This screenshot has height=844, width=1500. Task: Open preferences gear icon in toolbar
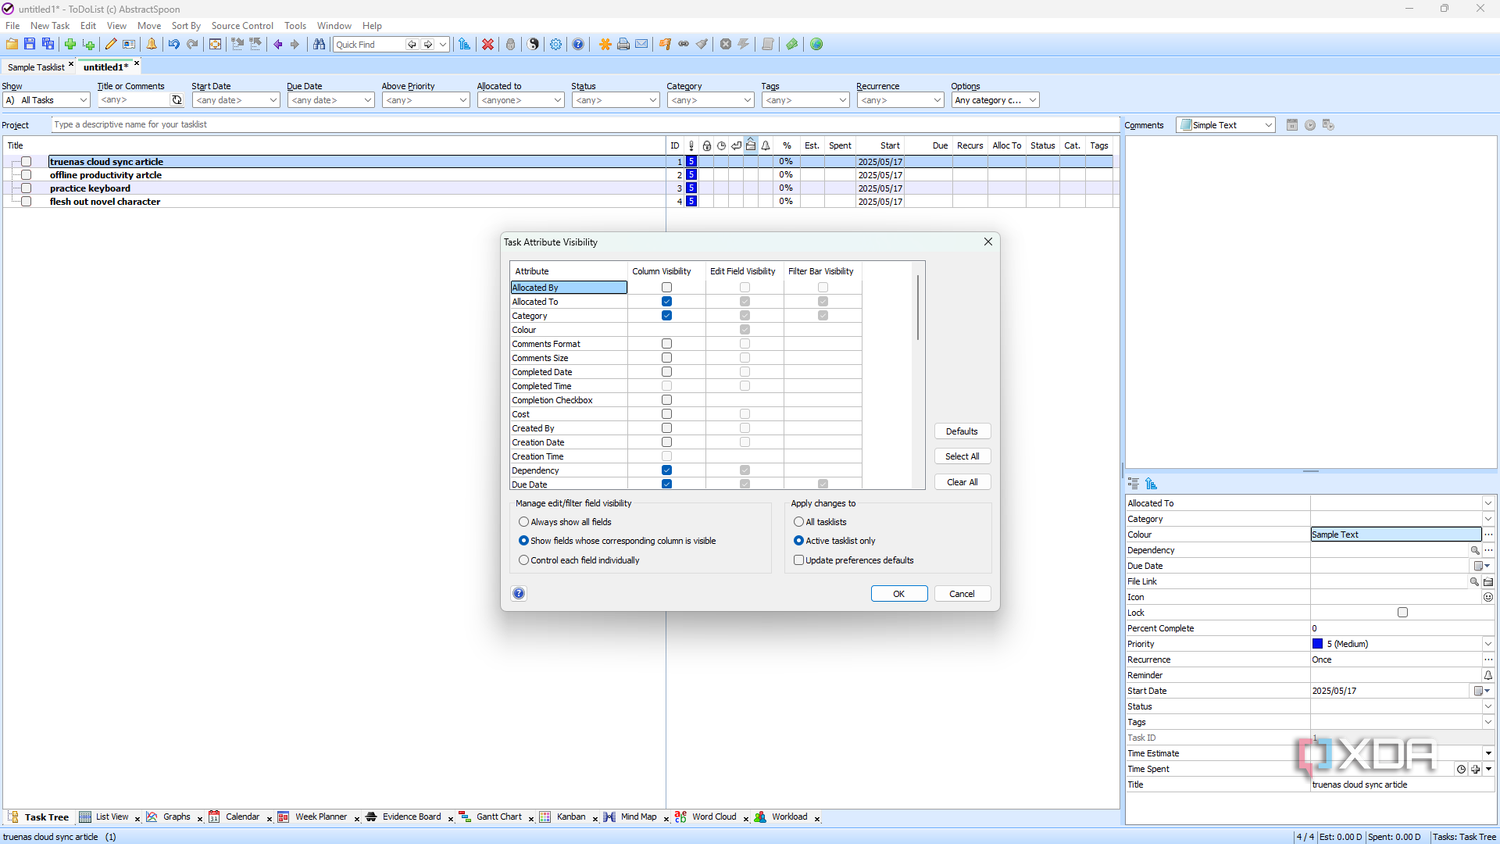click(x=556, y=44)
